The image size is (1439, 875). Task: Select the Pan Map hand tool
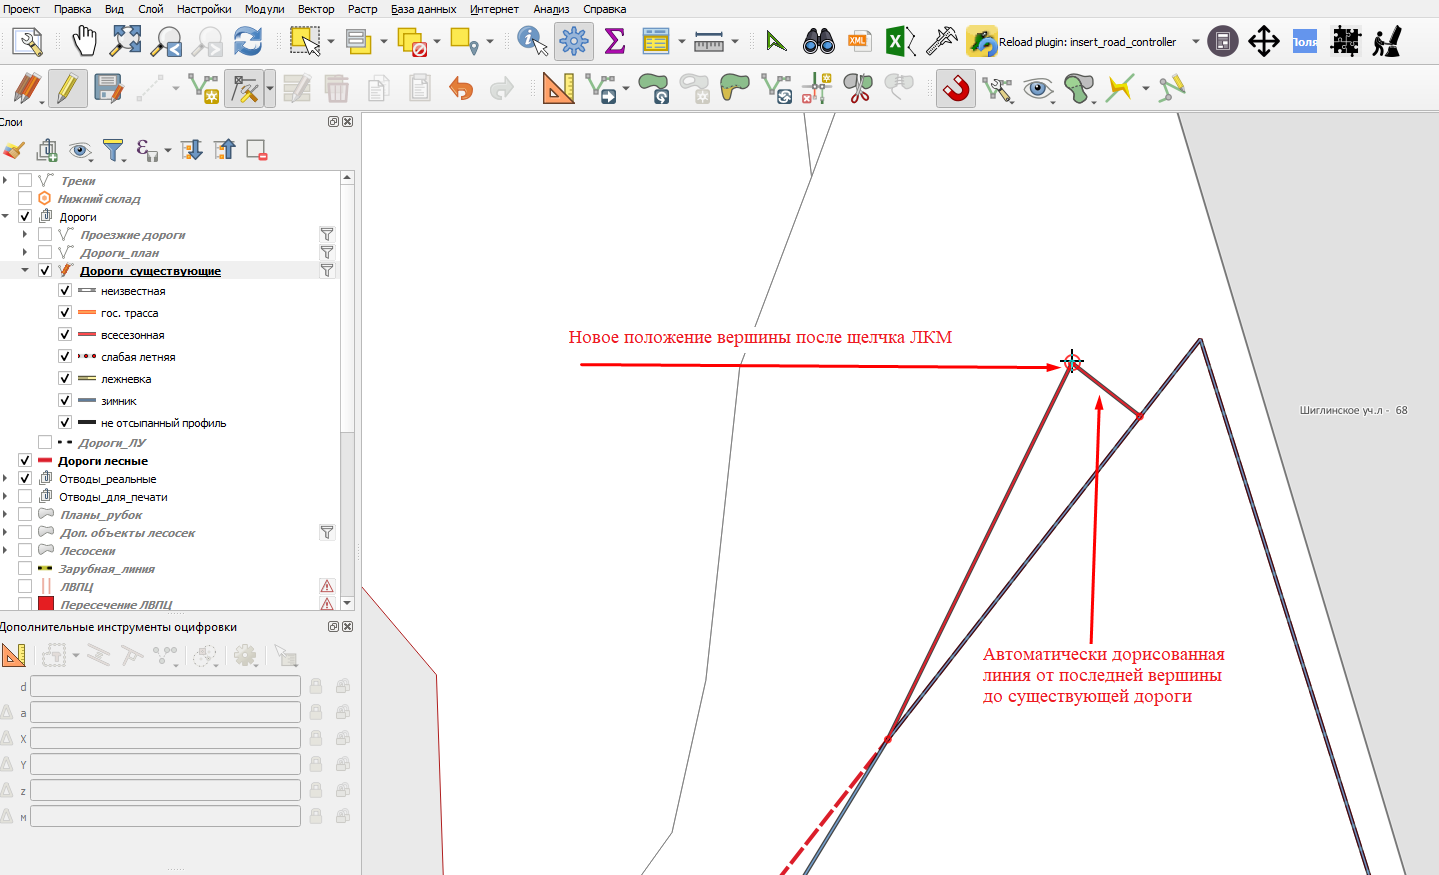pos(84,42)
